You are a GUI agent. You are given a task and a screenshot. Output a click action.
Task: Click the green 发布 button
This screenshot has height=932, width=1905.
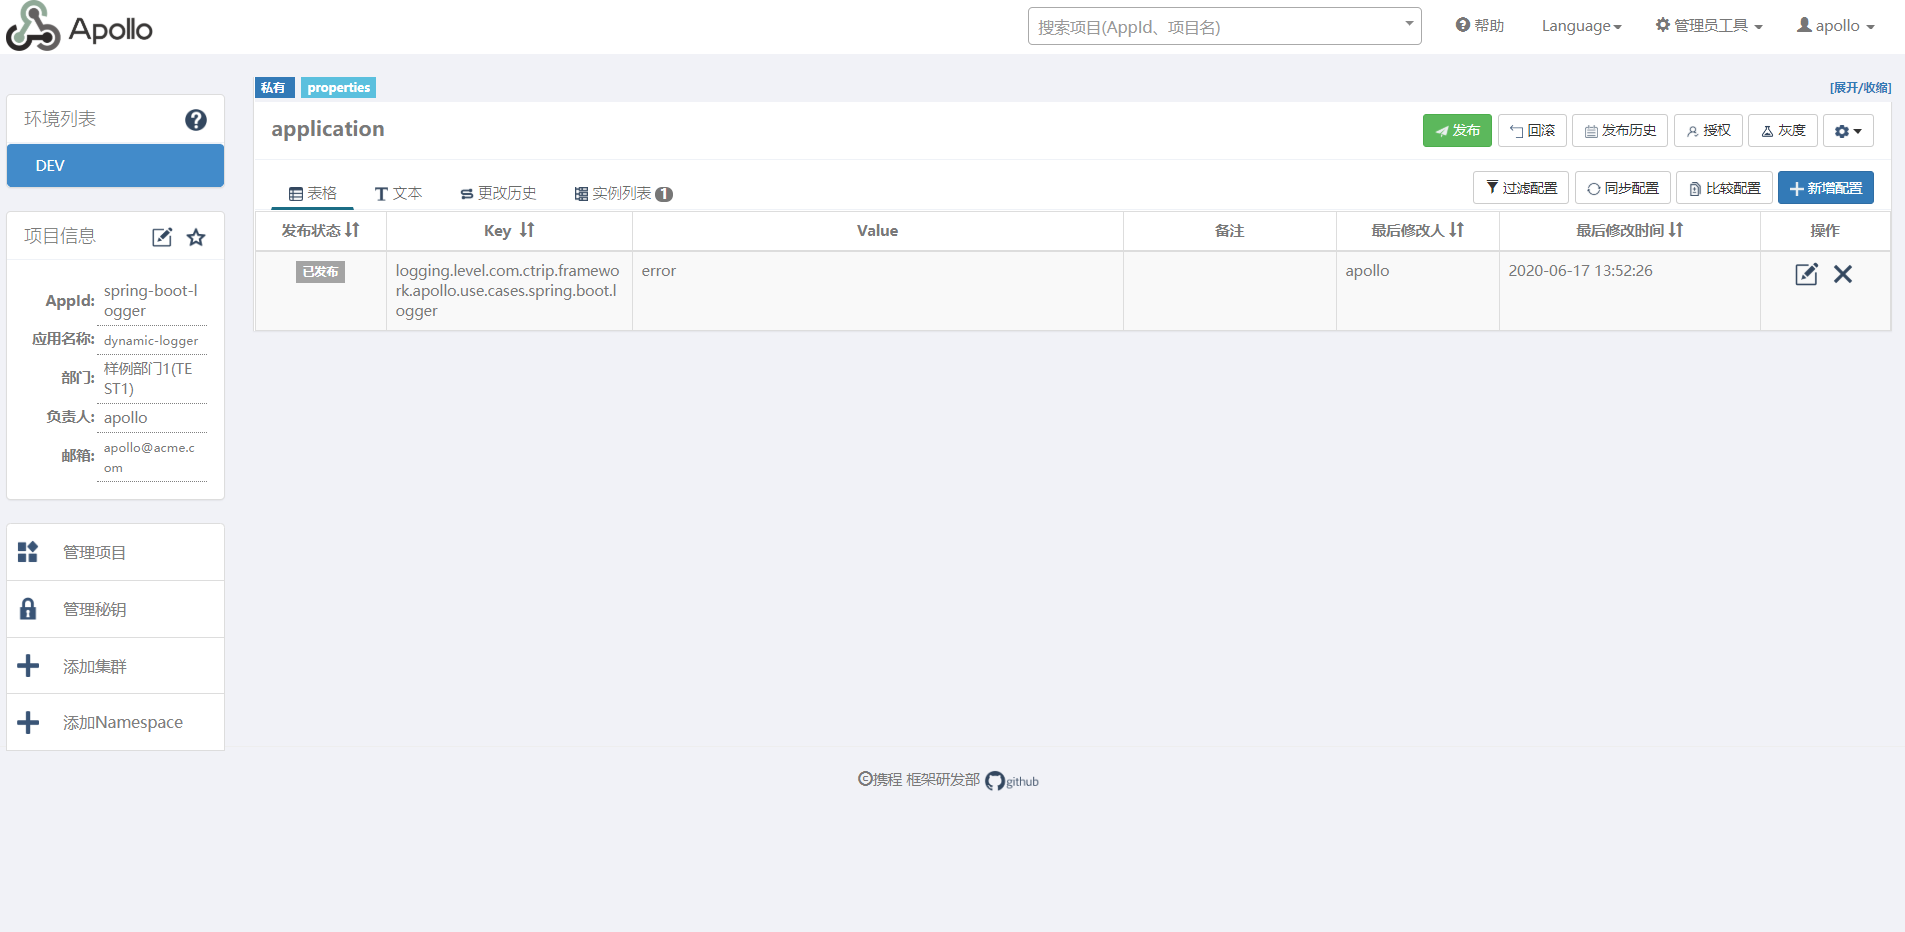click(1457, 131)
